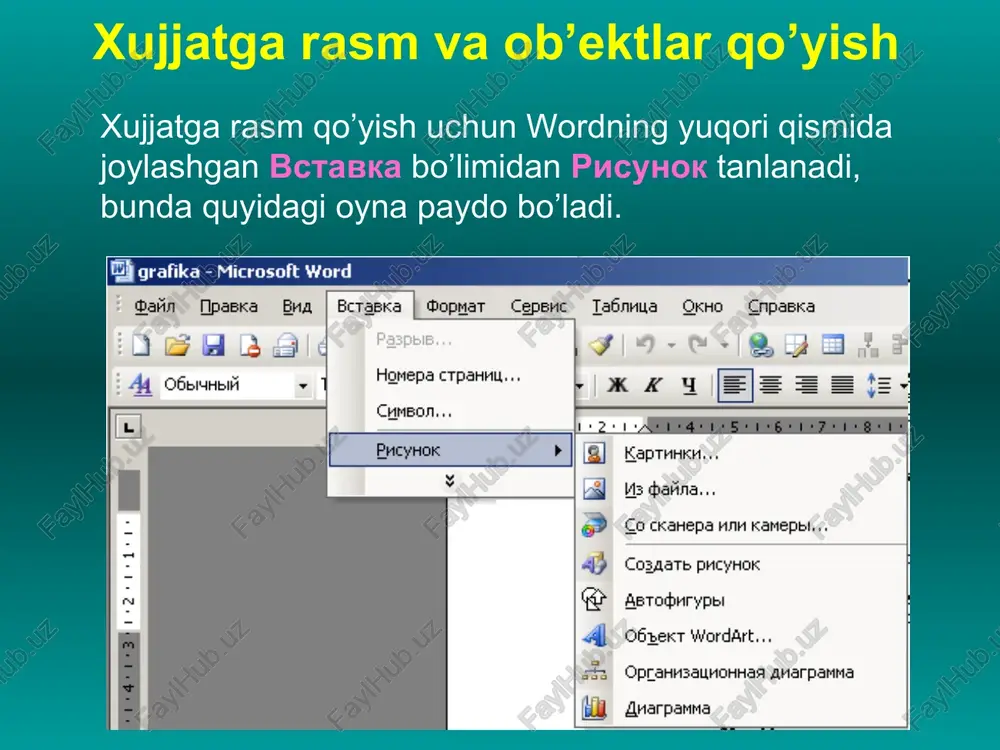The image size is (1000, 750).
Task: Insert hyperlink using the globe icon
Action: click(x=760, y=345)
